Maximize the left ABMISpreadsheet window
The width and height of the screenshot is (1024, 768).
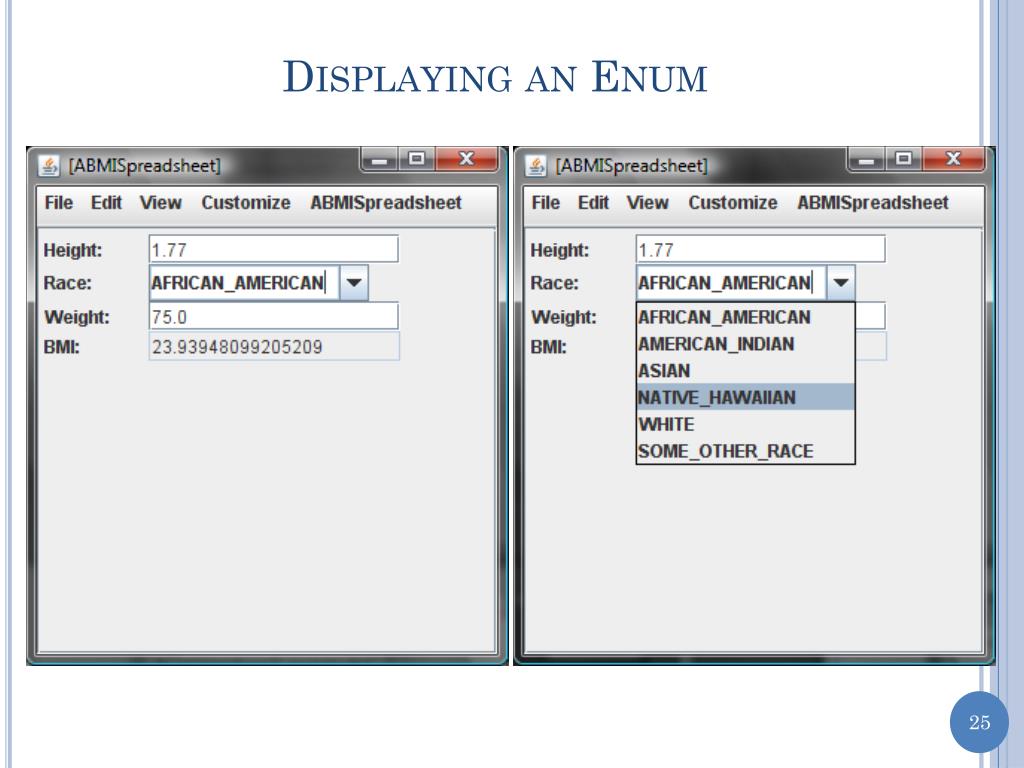tap(417, 159)
